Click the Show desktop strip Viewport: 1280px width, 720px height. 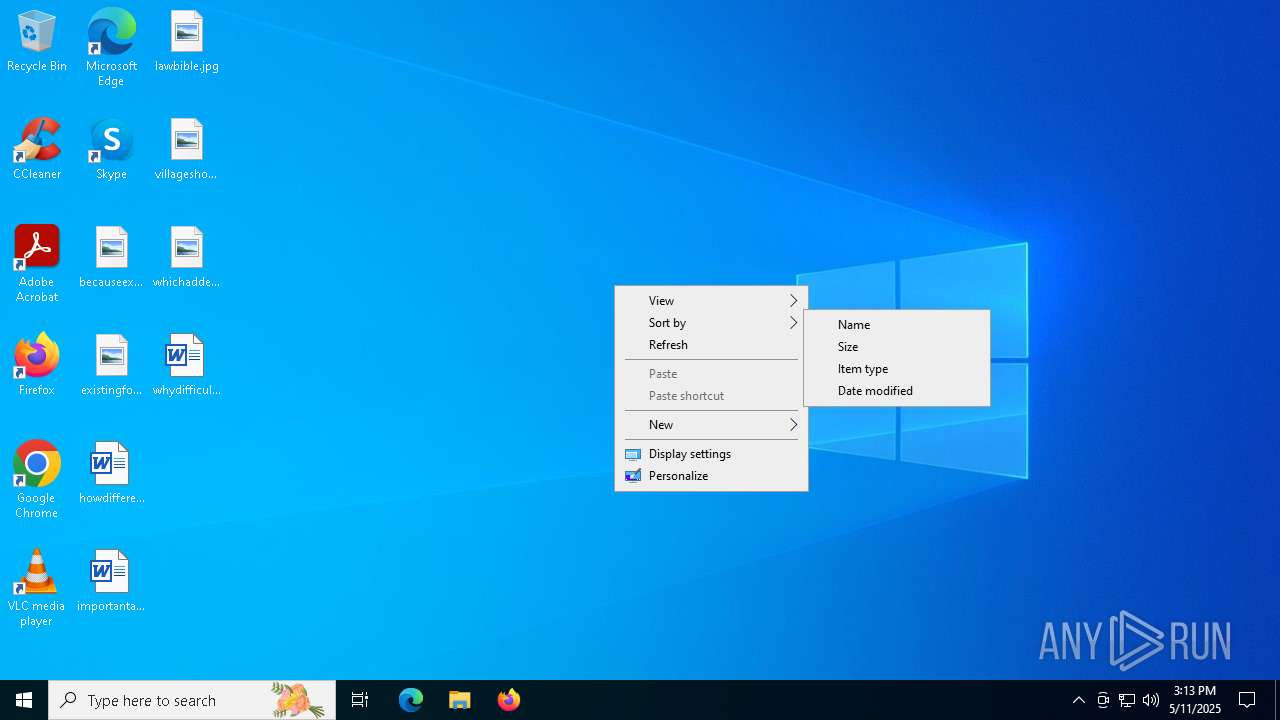point(1277,700)
